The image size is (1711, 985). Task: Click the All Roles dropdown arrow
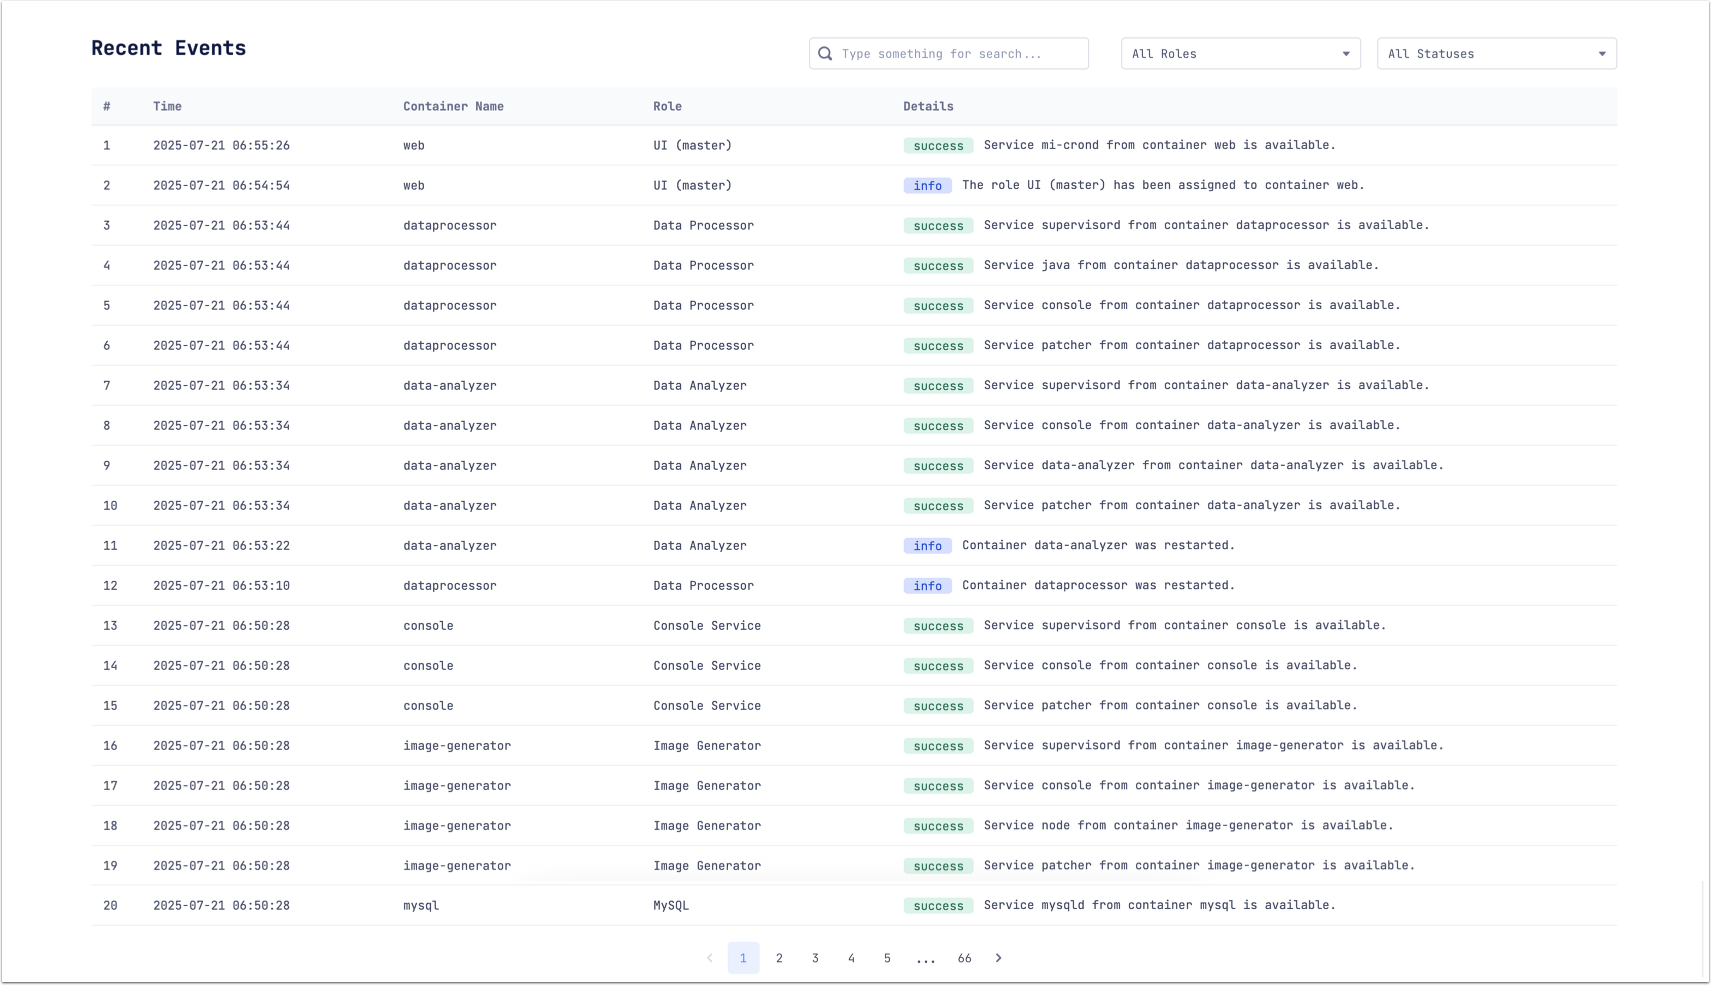pos(1345,54)
